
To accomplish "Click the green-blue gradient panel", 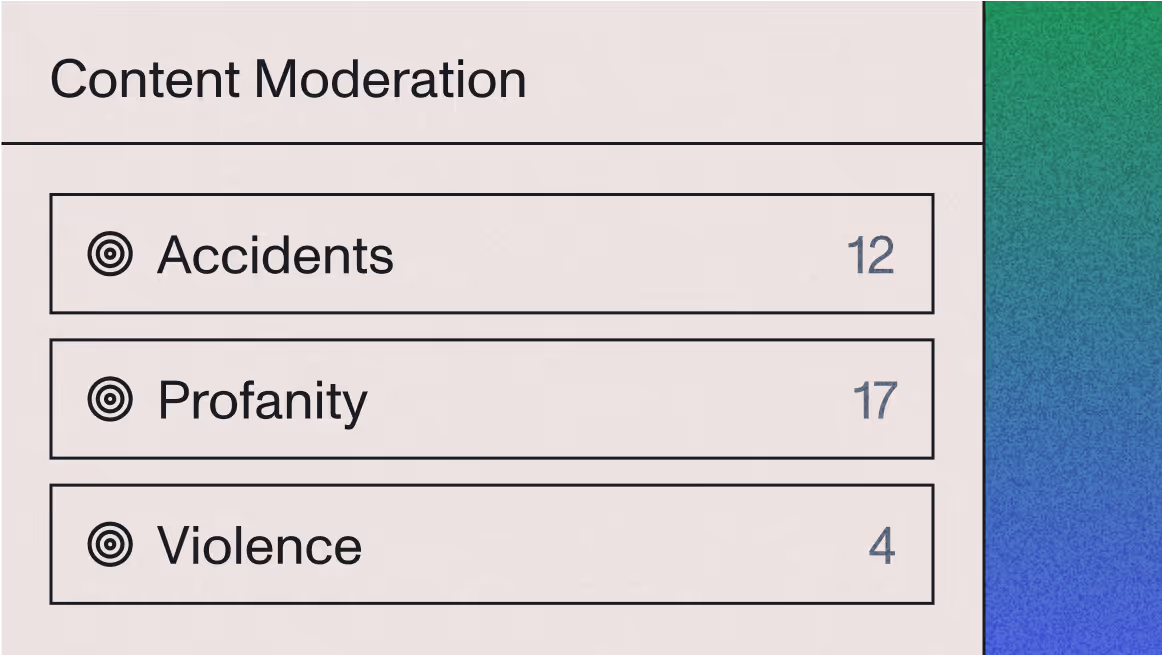I will click(1073, 328).
